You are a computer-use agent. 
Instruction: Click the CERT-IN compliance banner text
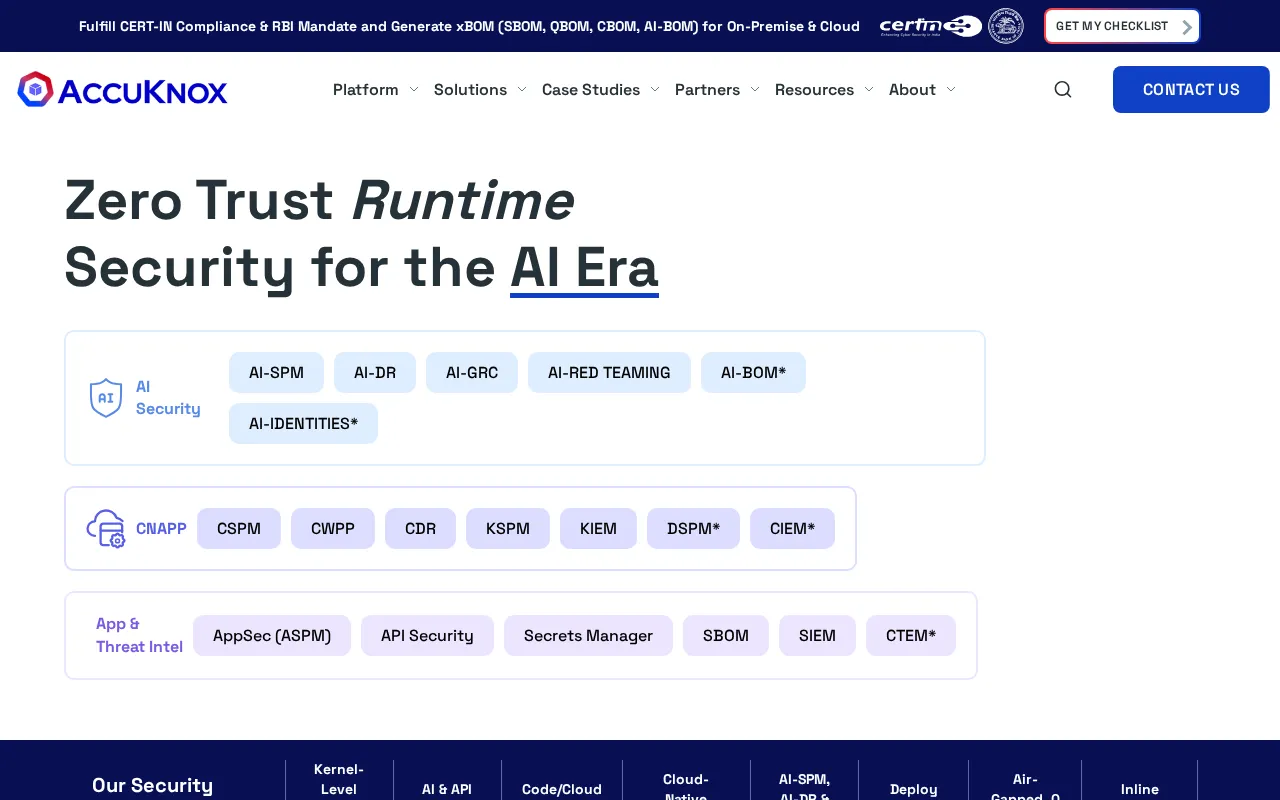(469, 26)
